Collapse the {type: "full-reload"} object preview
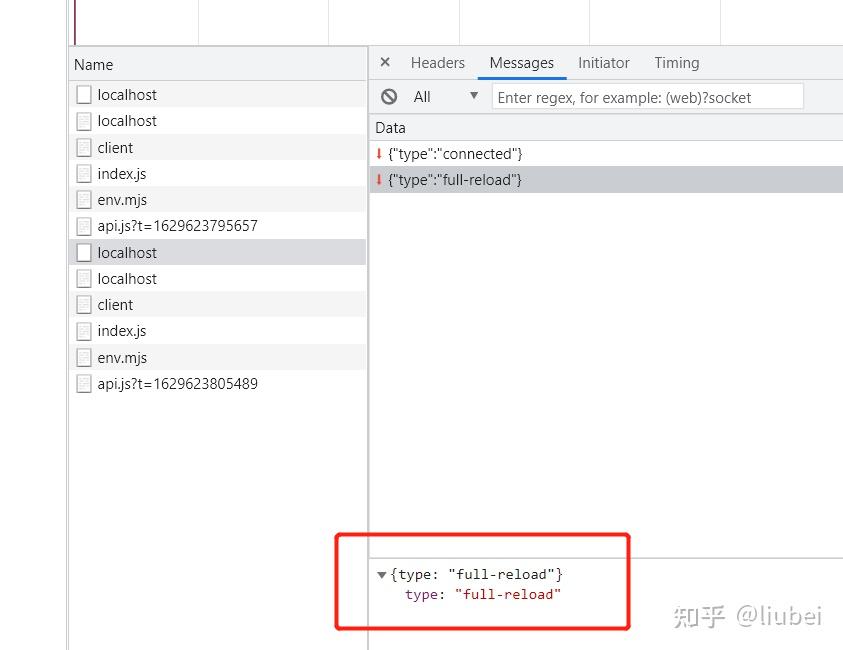The image size is (843, 650). coord(382,575)
